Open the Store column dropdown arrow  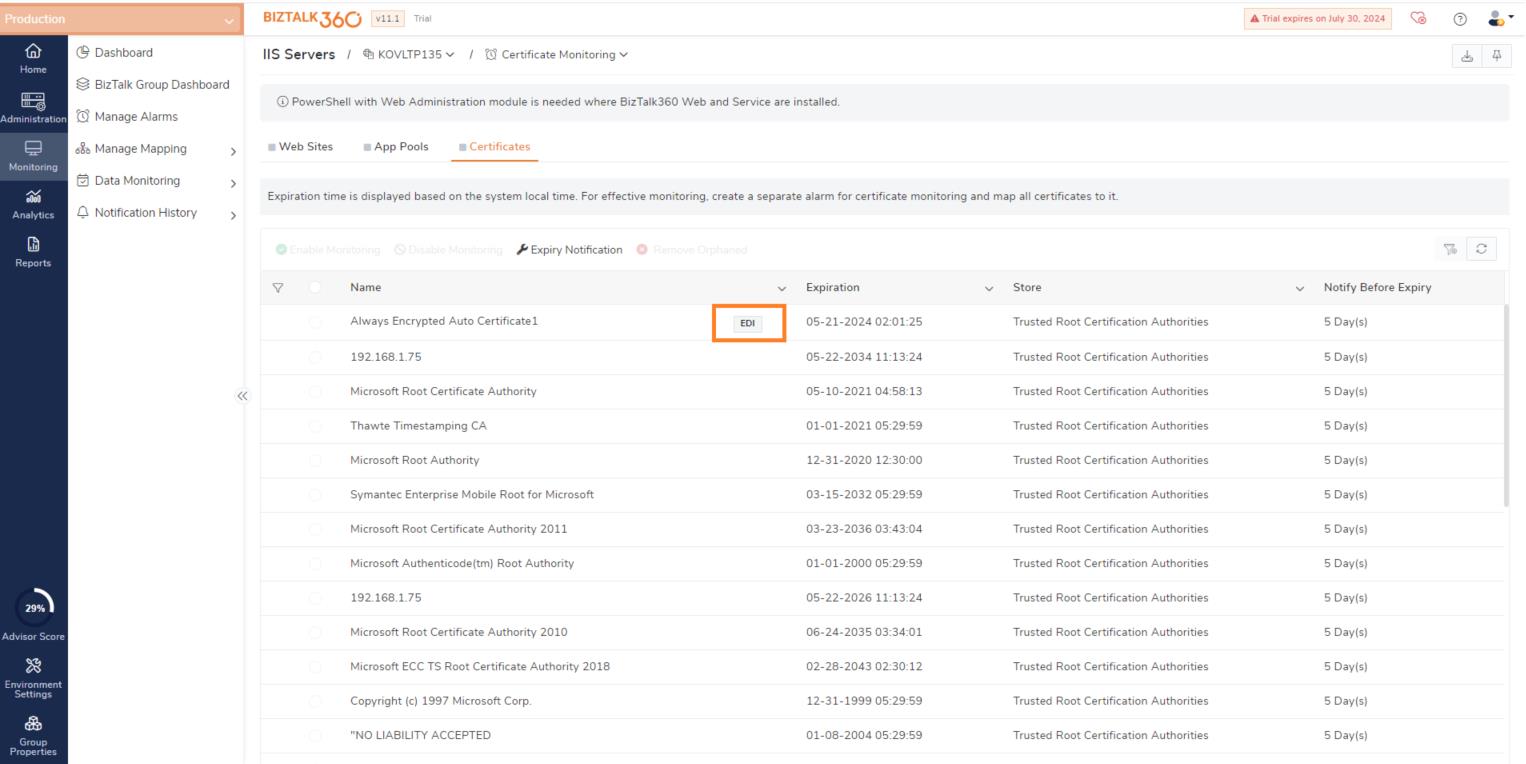point(1299,288)
